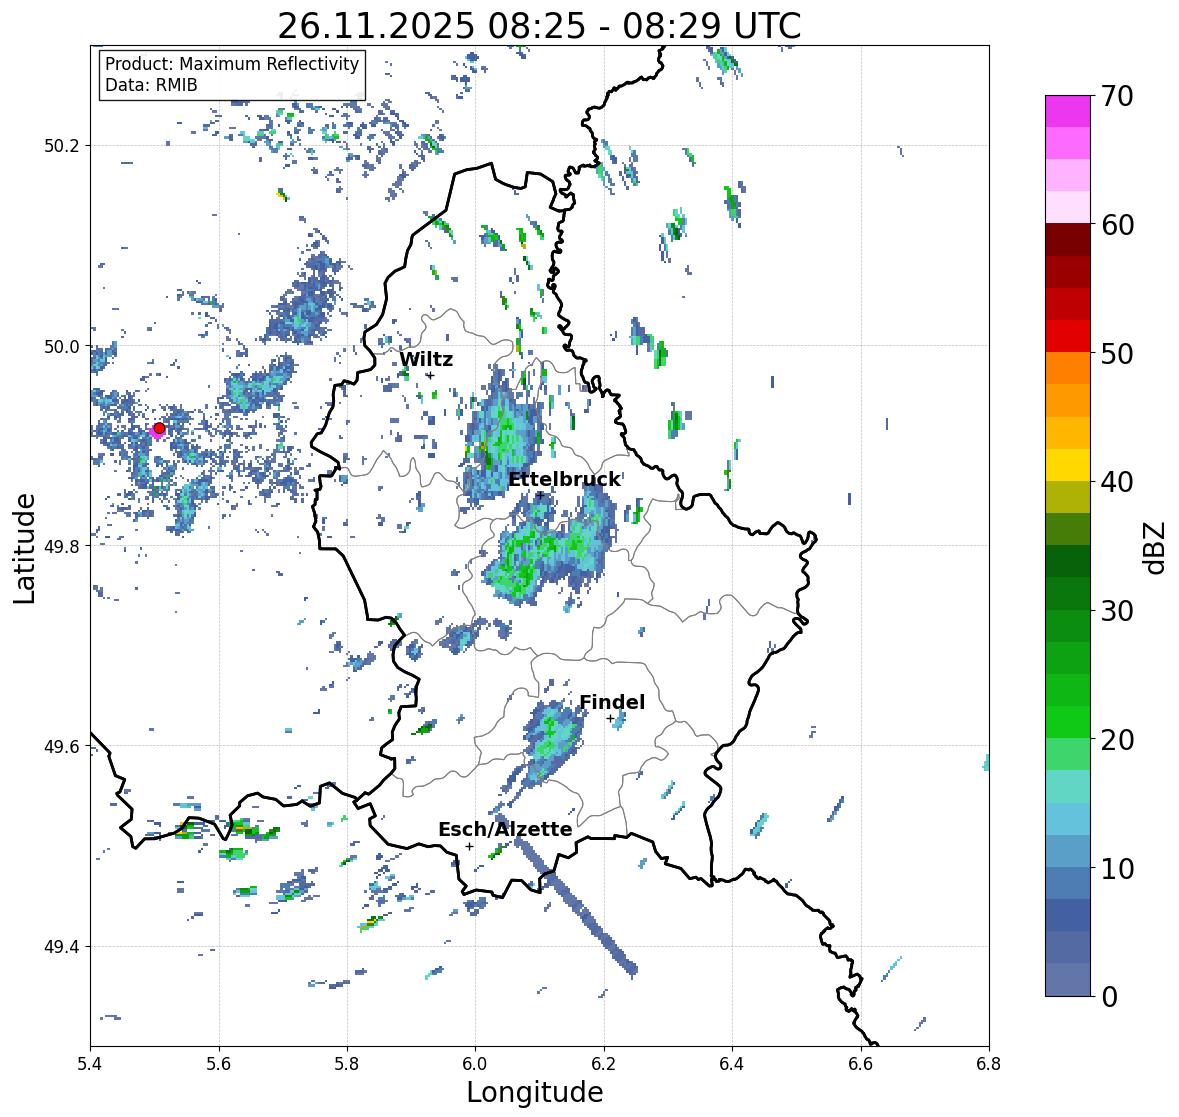The width and height of the screenshot is (1179, 1117).
Task: Click the map title showing 26.11.2025 time
Action: (539, 26)
